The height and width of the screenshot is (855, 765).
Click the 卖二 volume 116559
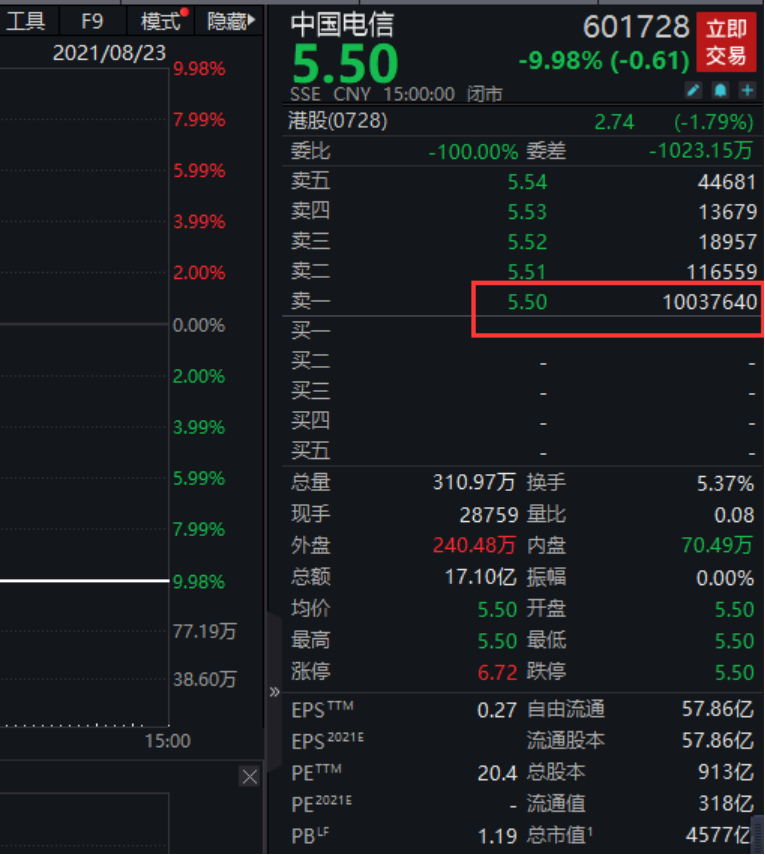pyautogui.click(x=722, y=272)
